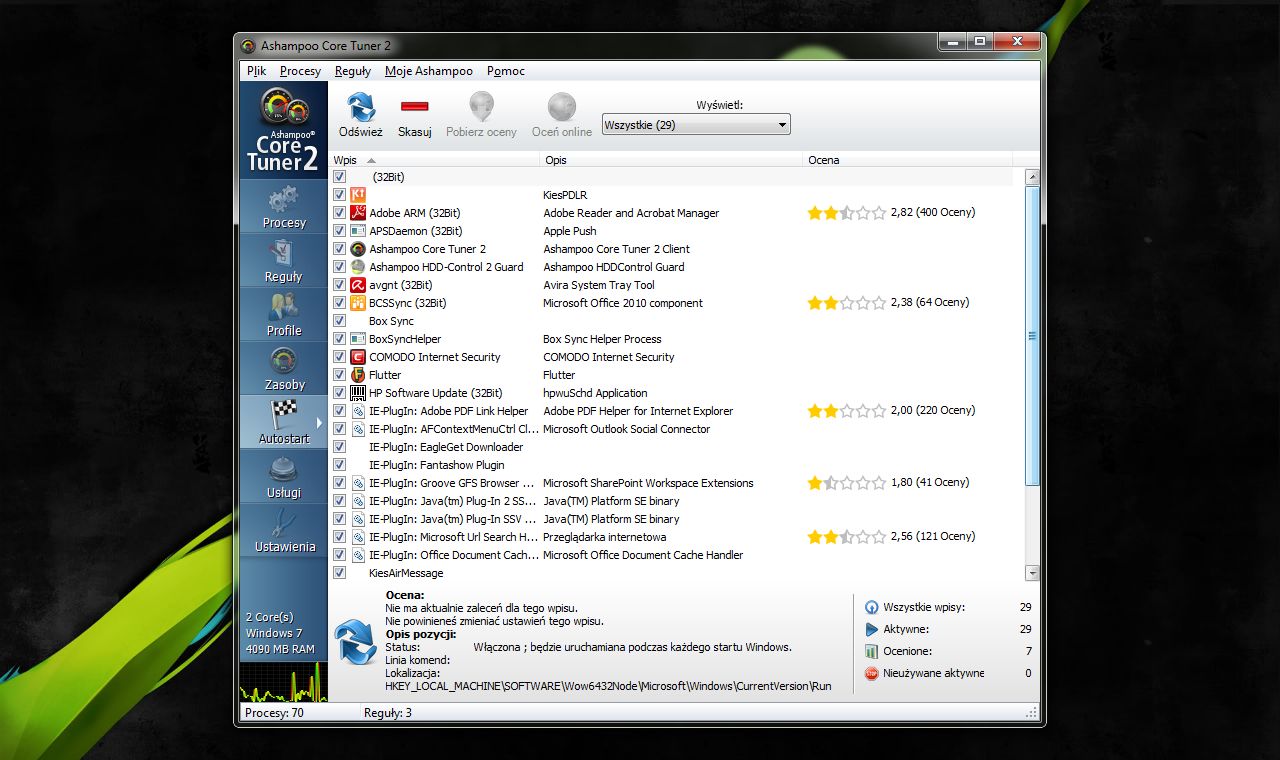Click the Procesy: 70 status bar entry
Viewport: 1280px width, 760px height.
tap(275, 713)
